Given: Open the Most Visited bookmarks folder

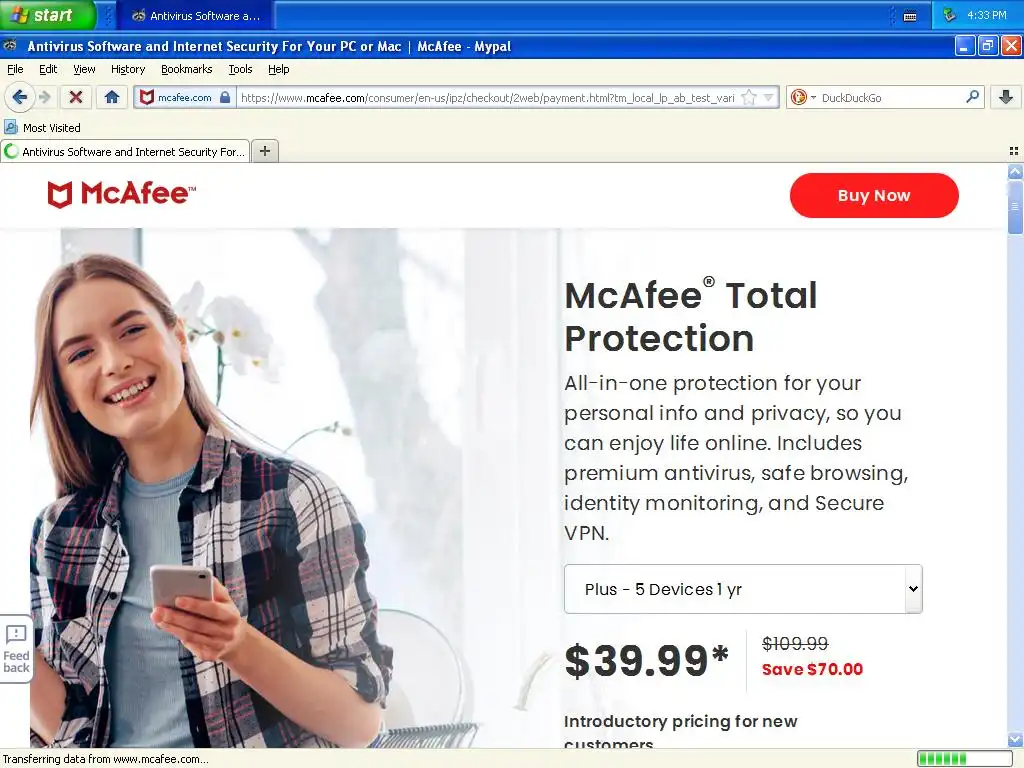Looking at the screenshot, I should coord(43,127).
